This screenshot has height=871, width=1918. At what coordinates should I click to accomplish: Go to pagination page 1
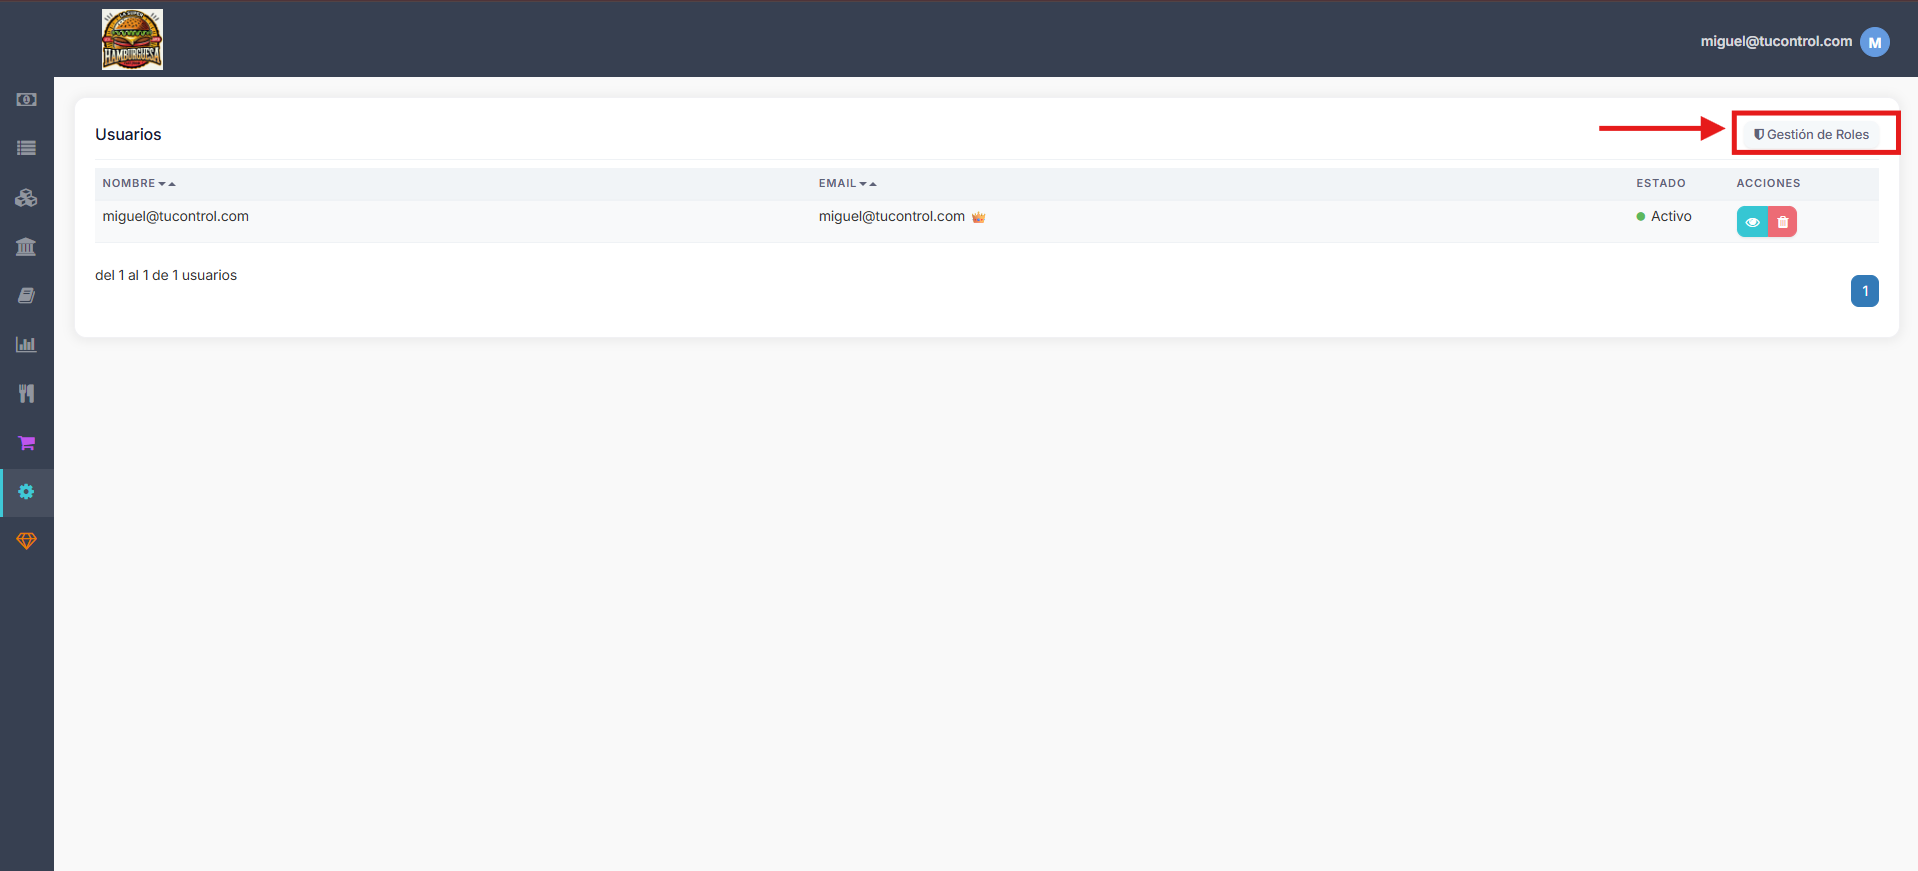click(1865, 291)
